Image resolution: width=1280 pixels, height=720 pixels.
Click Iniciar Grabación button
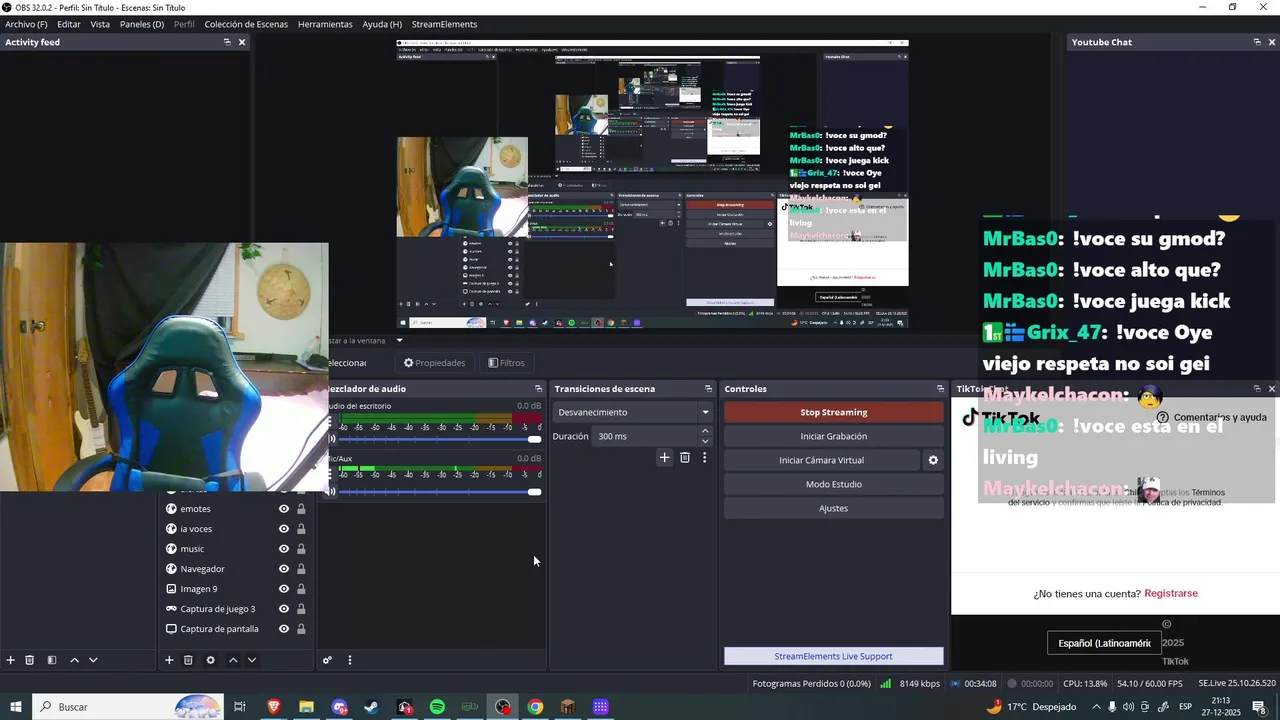[x=833, y=436]
